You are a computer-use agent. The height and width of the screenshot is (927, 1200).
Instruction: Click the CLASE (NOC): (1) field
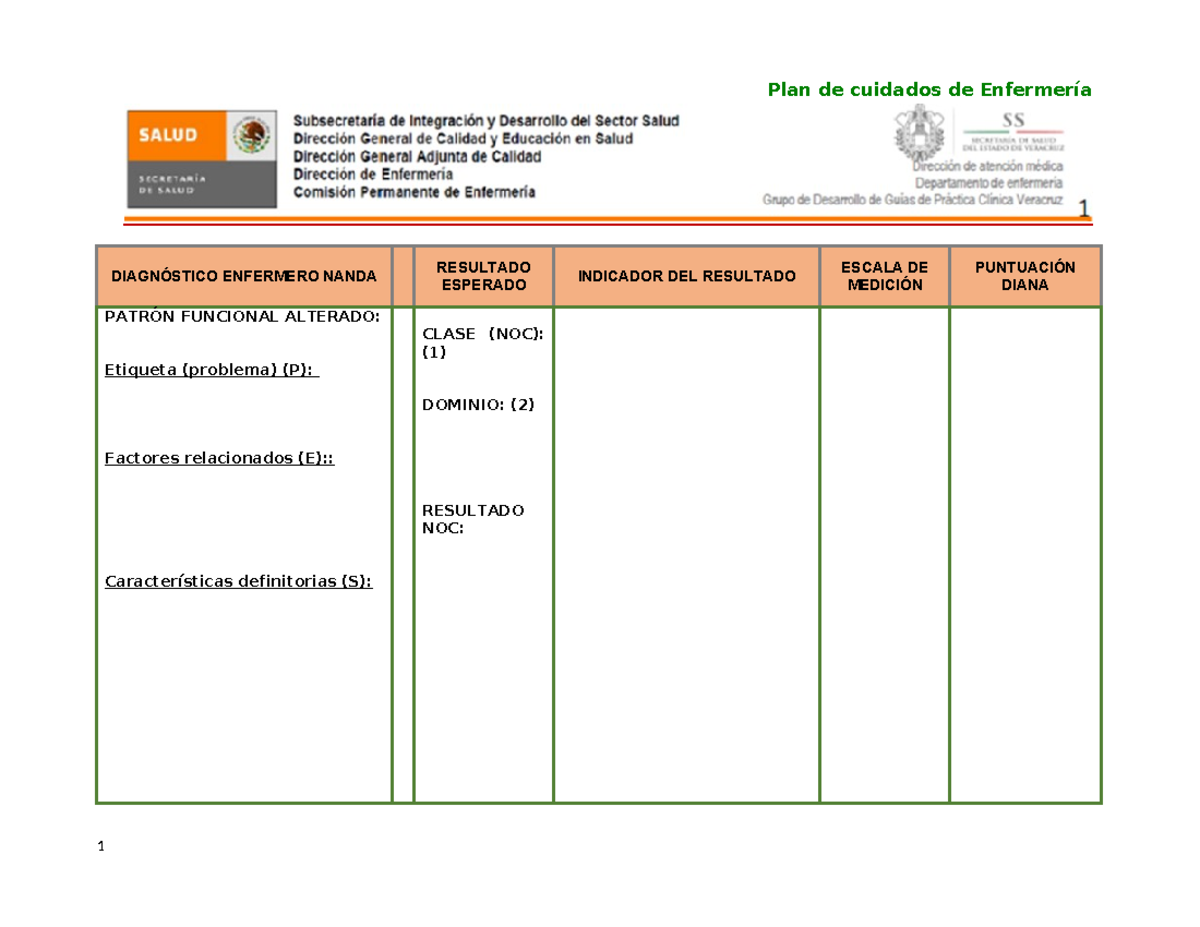483,342
